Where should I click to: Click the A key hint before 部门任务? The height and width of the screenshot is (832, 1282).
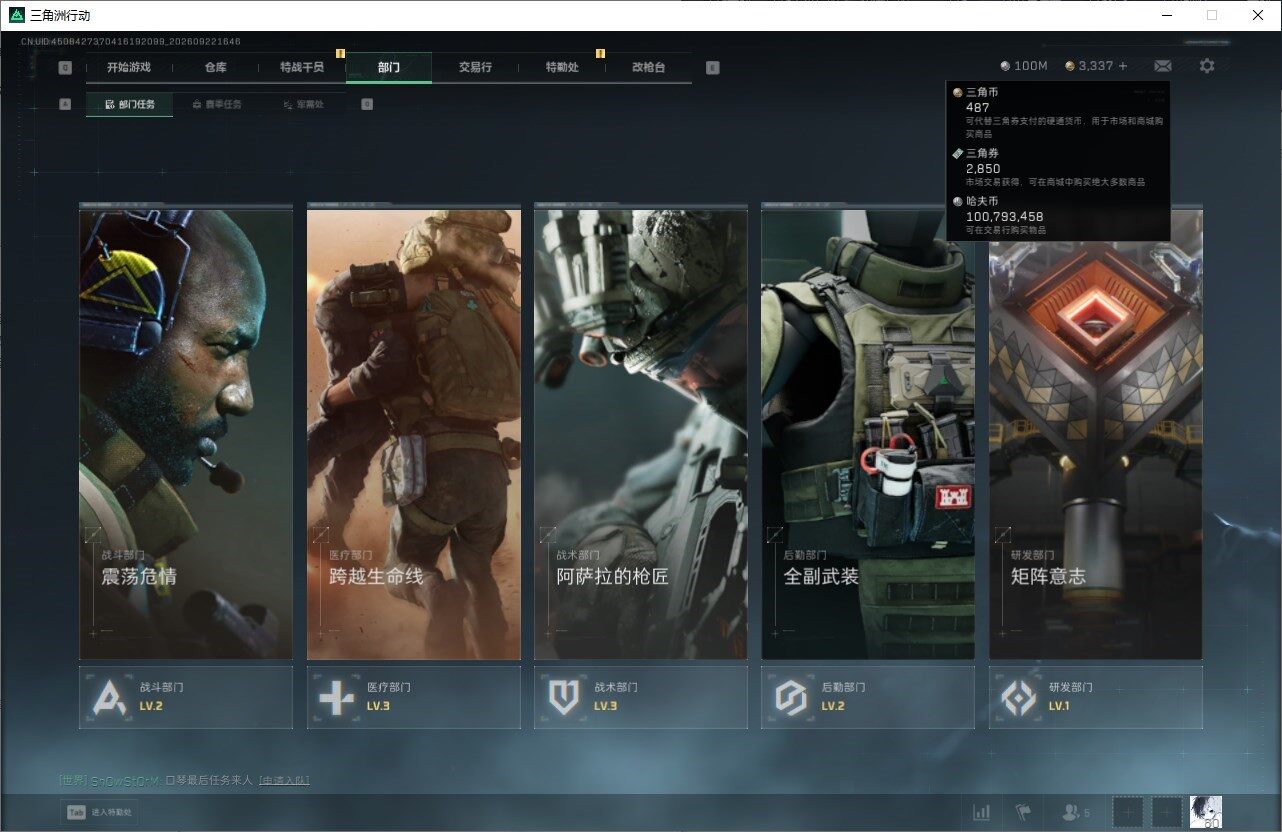(65, 104)
